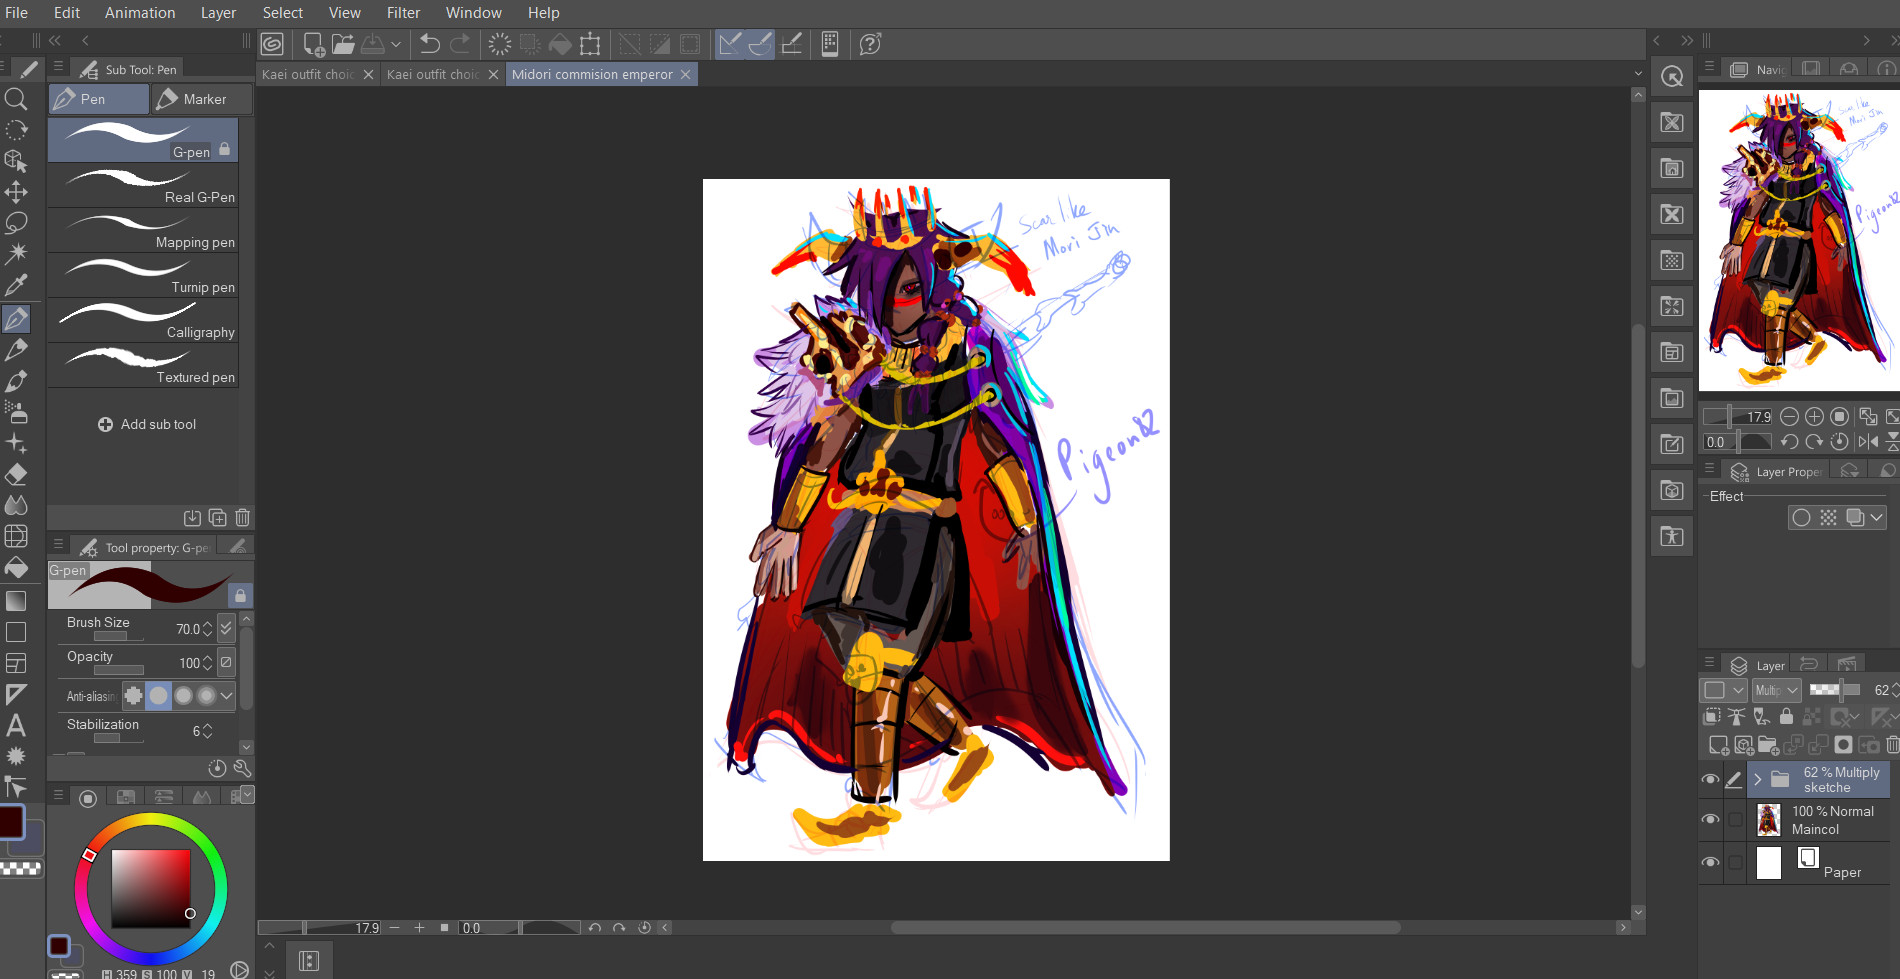This screenshot has height=979, width=1900.
Task: Open the Animation menu
Action: (140, 13)
